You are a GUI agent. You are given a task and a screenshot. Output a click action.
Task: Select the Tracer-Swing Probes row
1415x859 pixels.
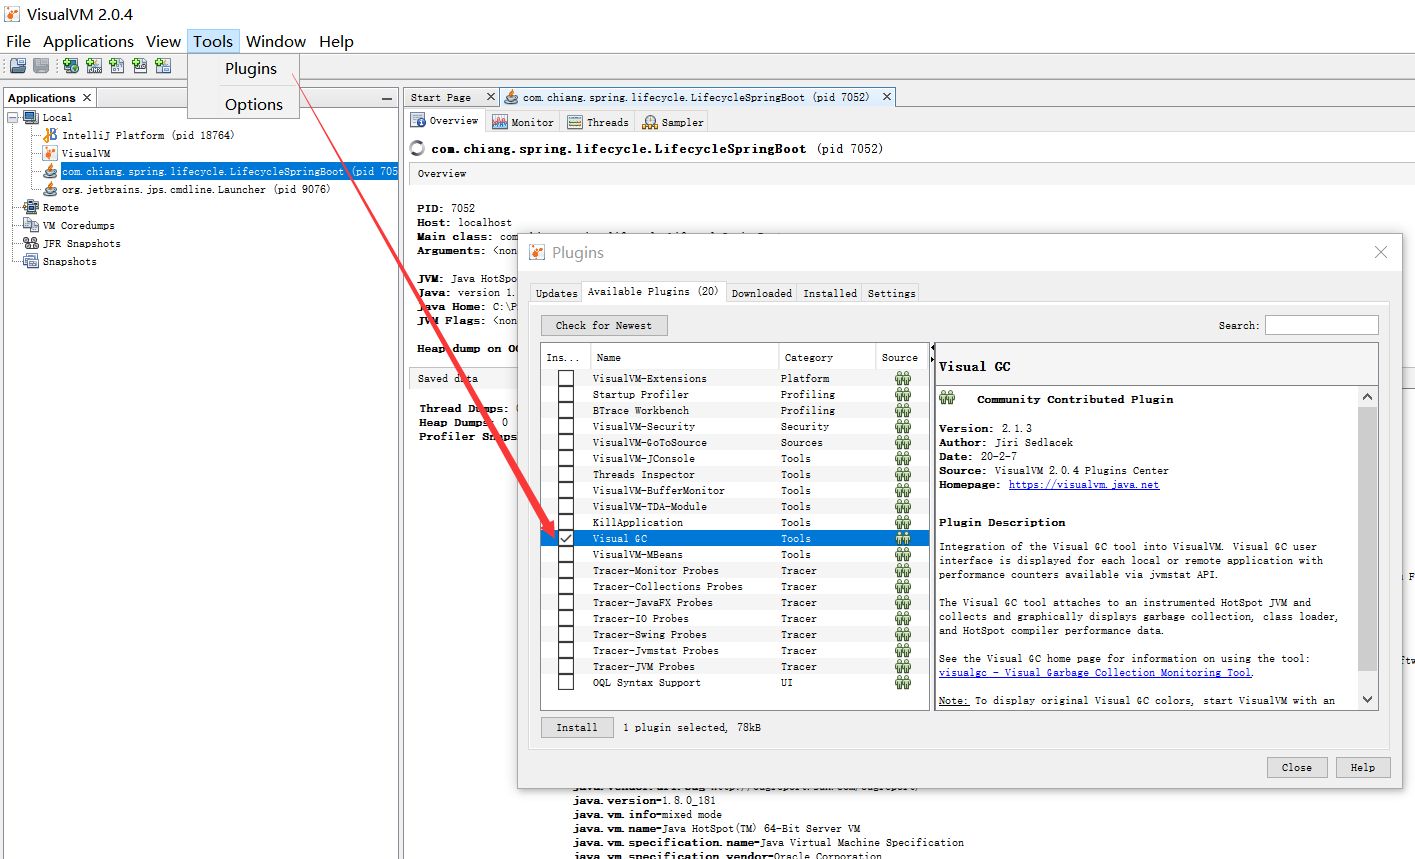point(735,634)
